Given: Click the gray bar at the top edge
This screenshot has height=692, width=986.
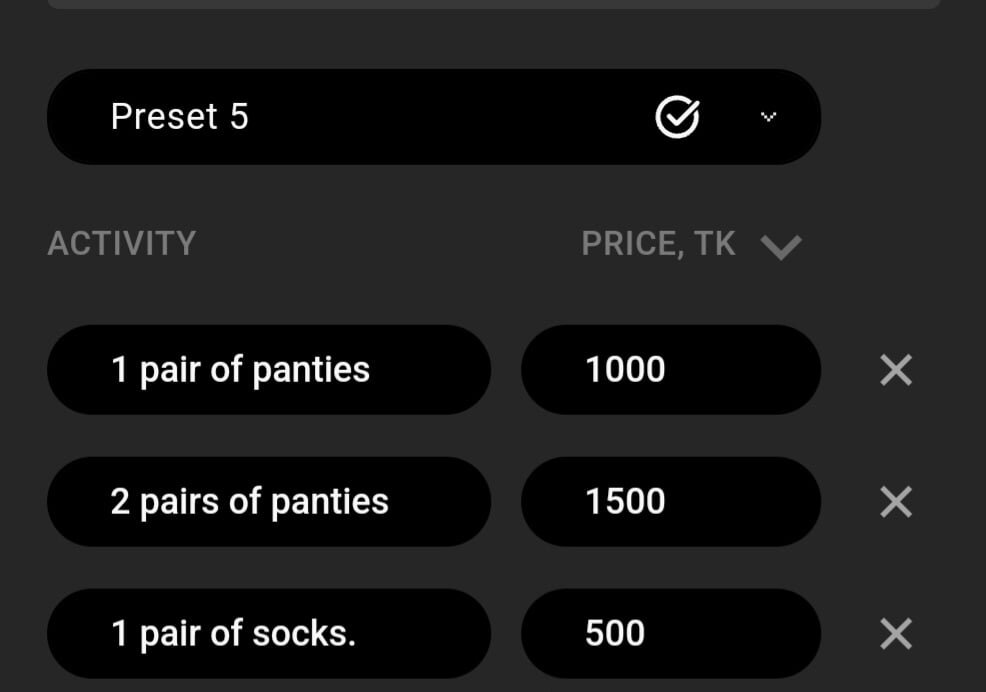Looking at the screenshot, I should tap(493, 4).
